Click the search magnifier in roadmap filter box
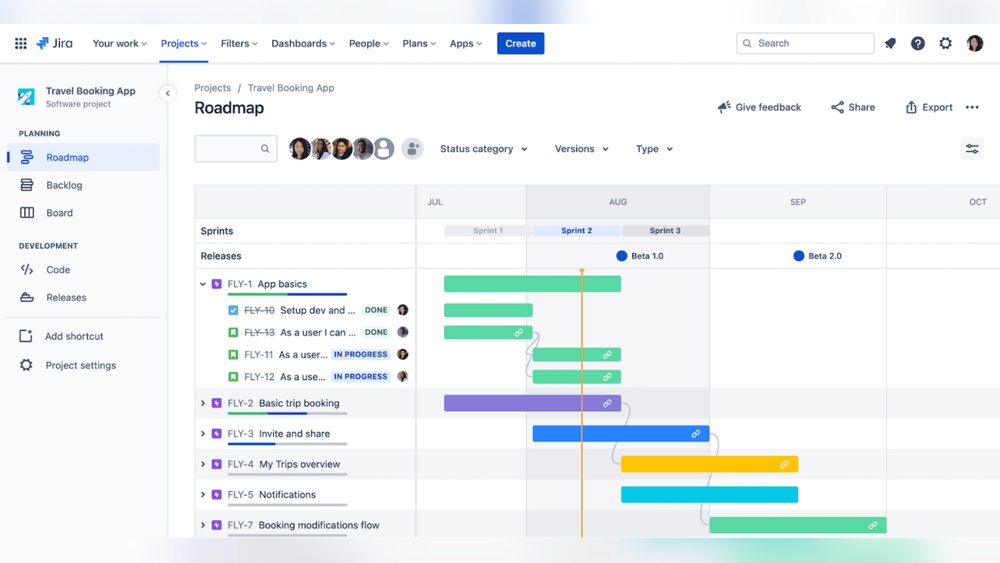Viewport: 1000px width, 563px height. 265,149
